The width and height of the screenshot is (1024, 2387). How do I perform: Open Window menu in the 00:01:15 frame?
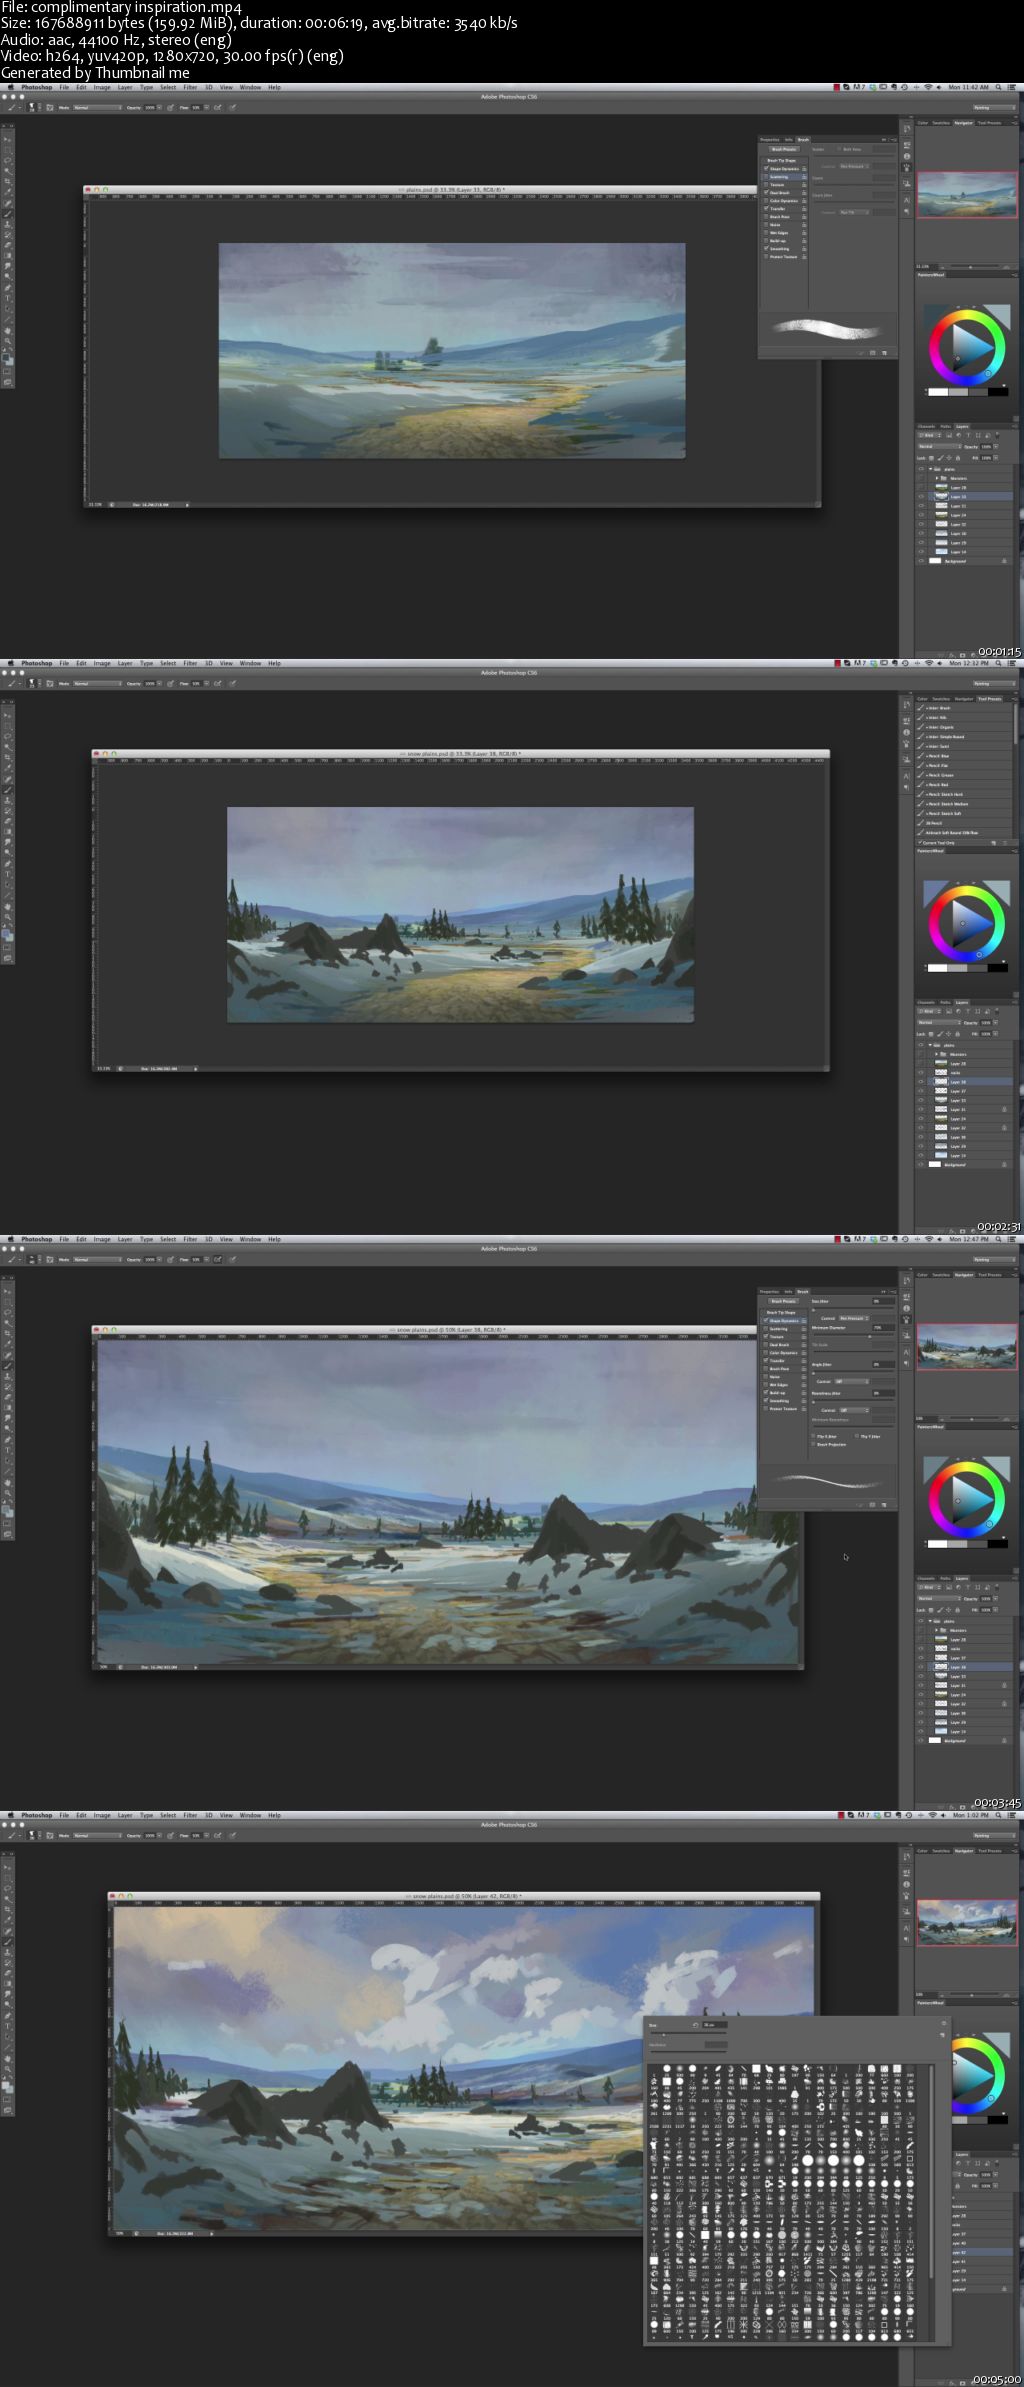click(x=250, y=87)
